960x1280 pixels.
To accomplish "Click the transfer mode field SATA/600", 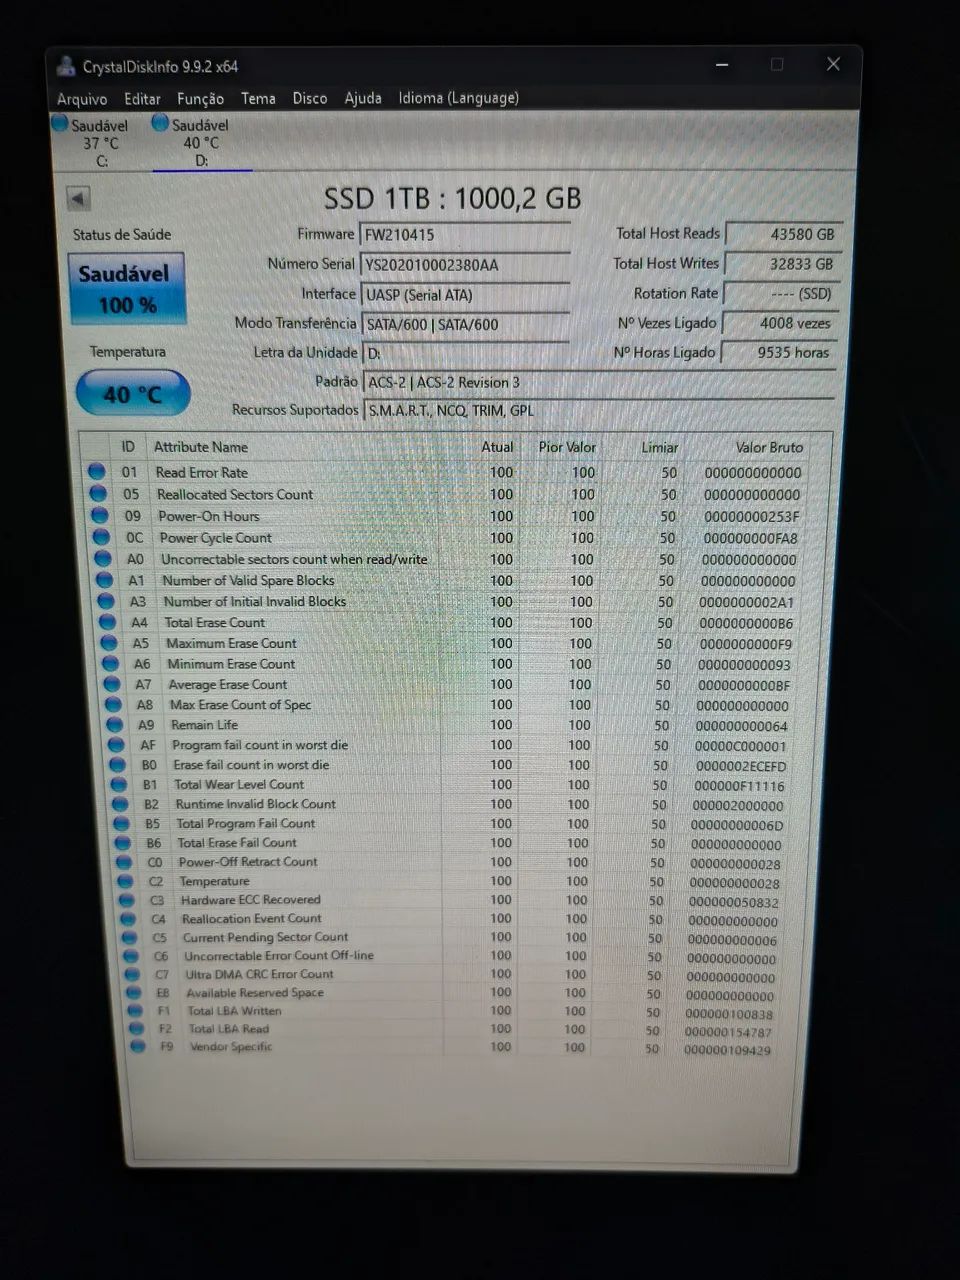I will coord(464,324).
